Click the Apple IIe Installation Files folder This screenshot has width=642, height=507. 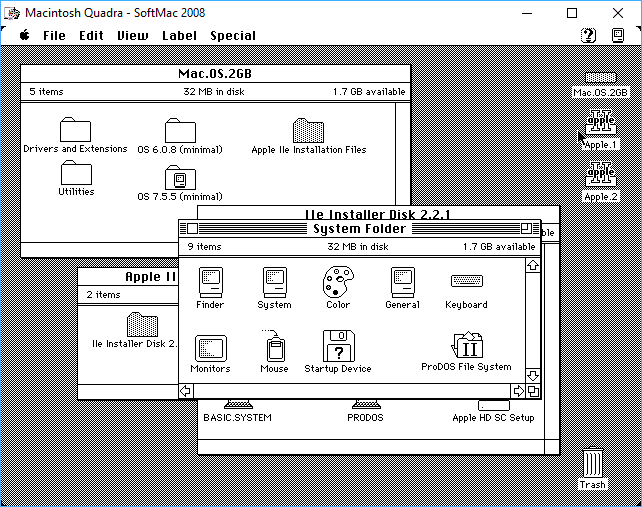pyautogui.click(x=308, y=131)
